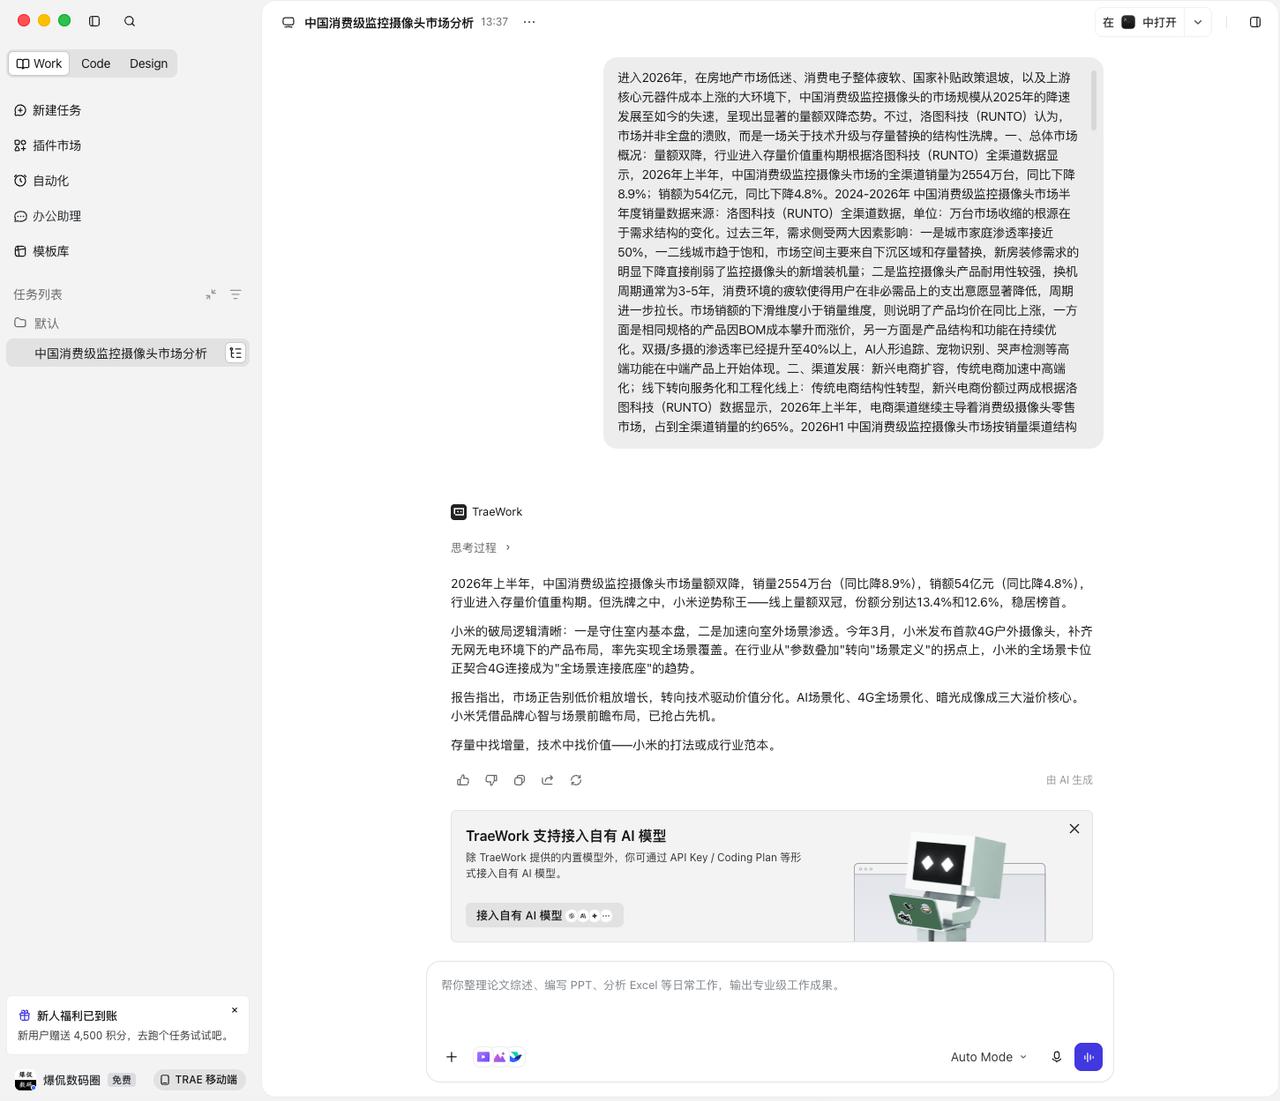Click the TraeWork 支持接入自有 AI 模型 heading
Image resolution: width=1280 pixels, height=1101 pixels.
tap(566, 836)
